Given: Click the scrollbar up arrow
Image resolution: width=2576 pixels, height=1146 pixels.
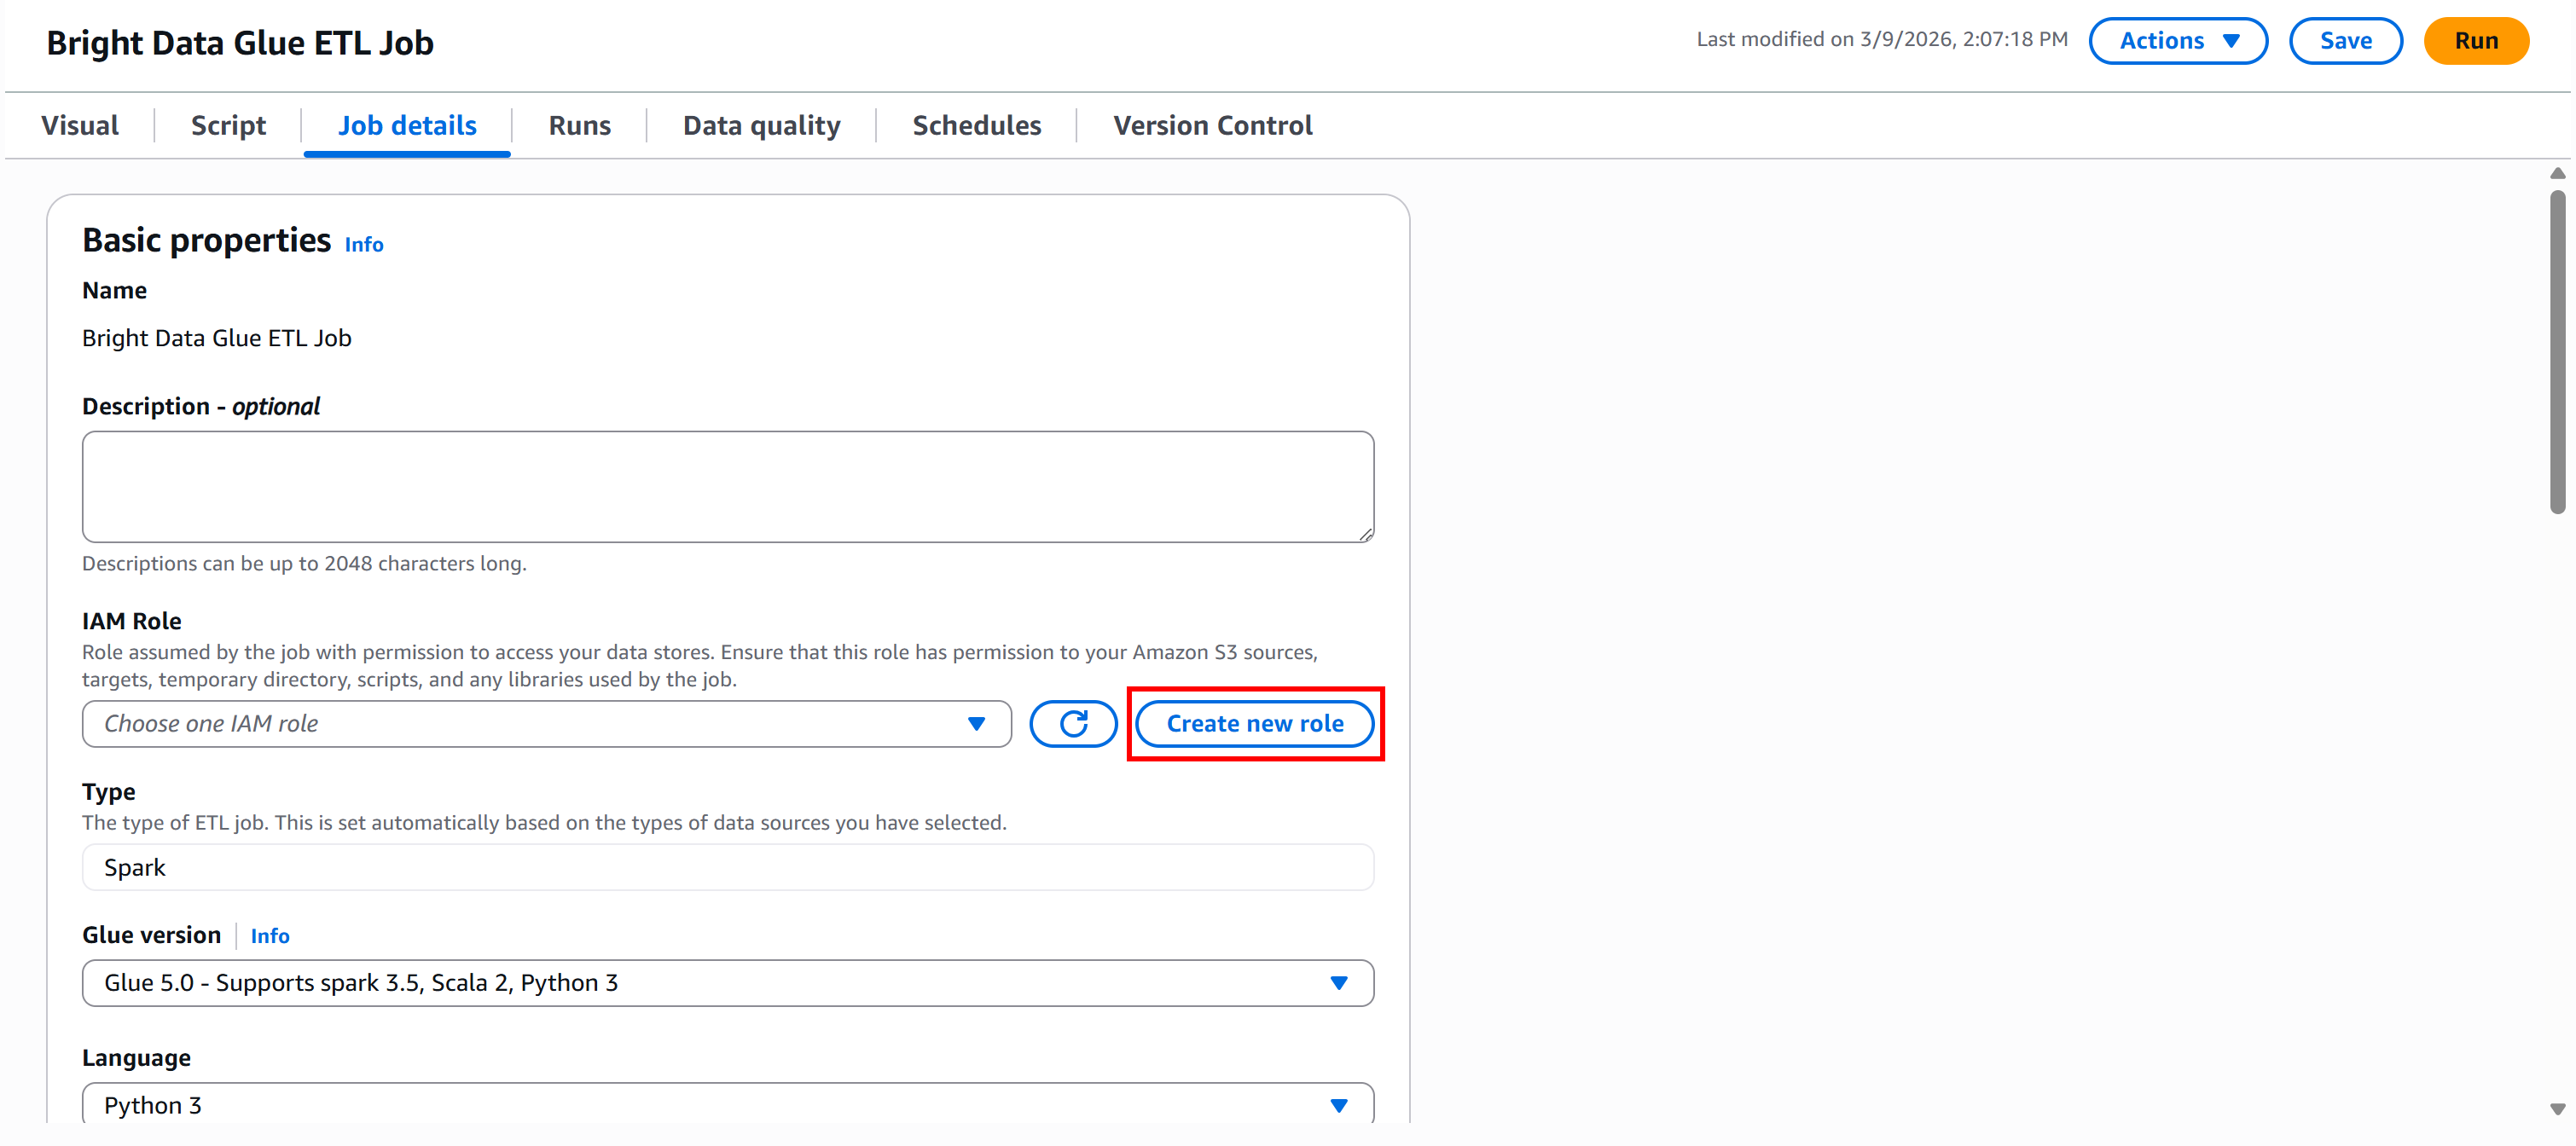Looking at the screenshot, I should pyautogui.click(x=2558, y=172).
